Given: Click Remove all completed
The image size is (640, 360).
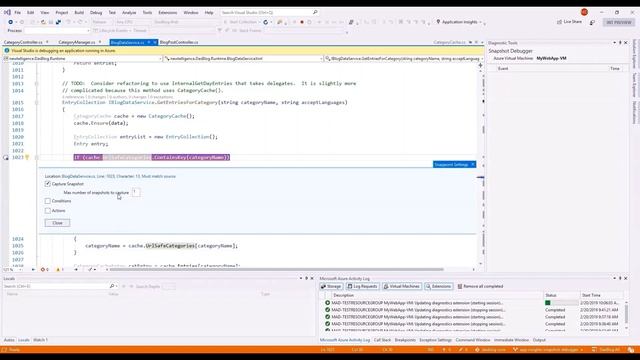Looking at the screenshot, I should pos(480,287).
